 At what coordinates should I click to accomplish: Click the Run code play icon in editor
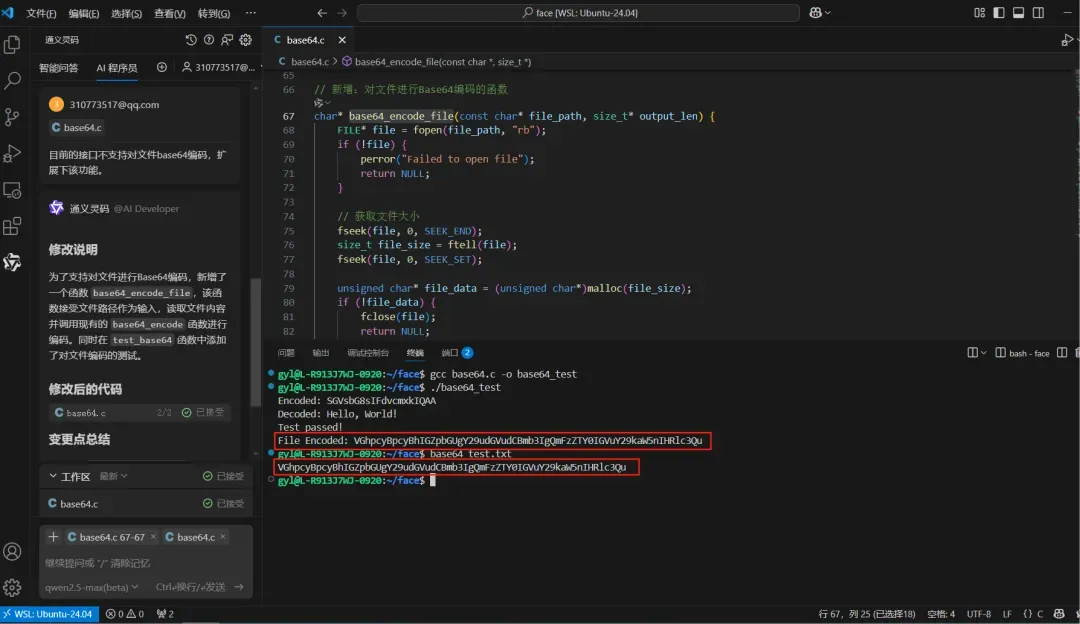tap(1066, 40)
